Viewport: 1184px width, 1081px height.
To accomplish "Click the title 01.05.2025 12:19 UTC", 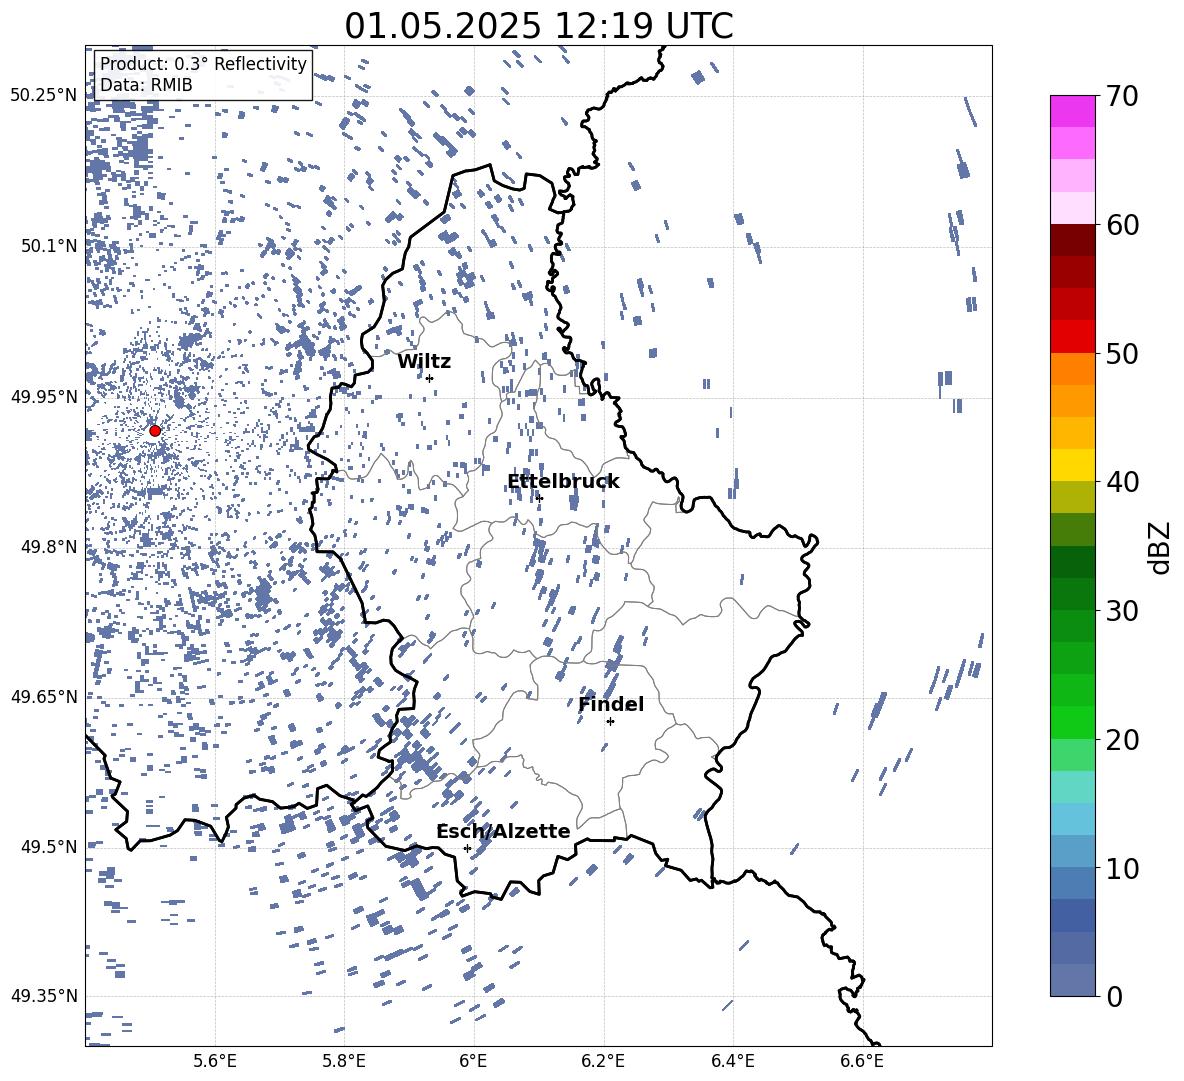I will pos(538,26).
